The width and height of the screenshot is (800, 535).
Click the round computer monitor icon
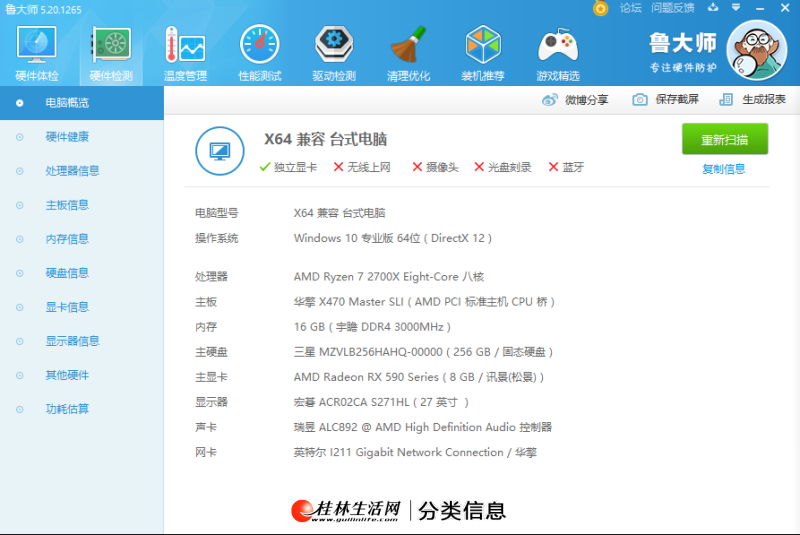pos(219,151)
